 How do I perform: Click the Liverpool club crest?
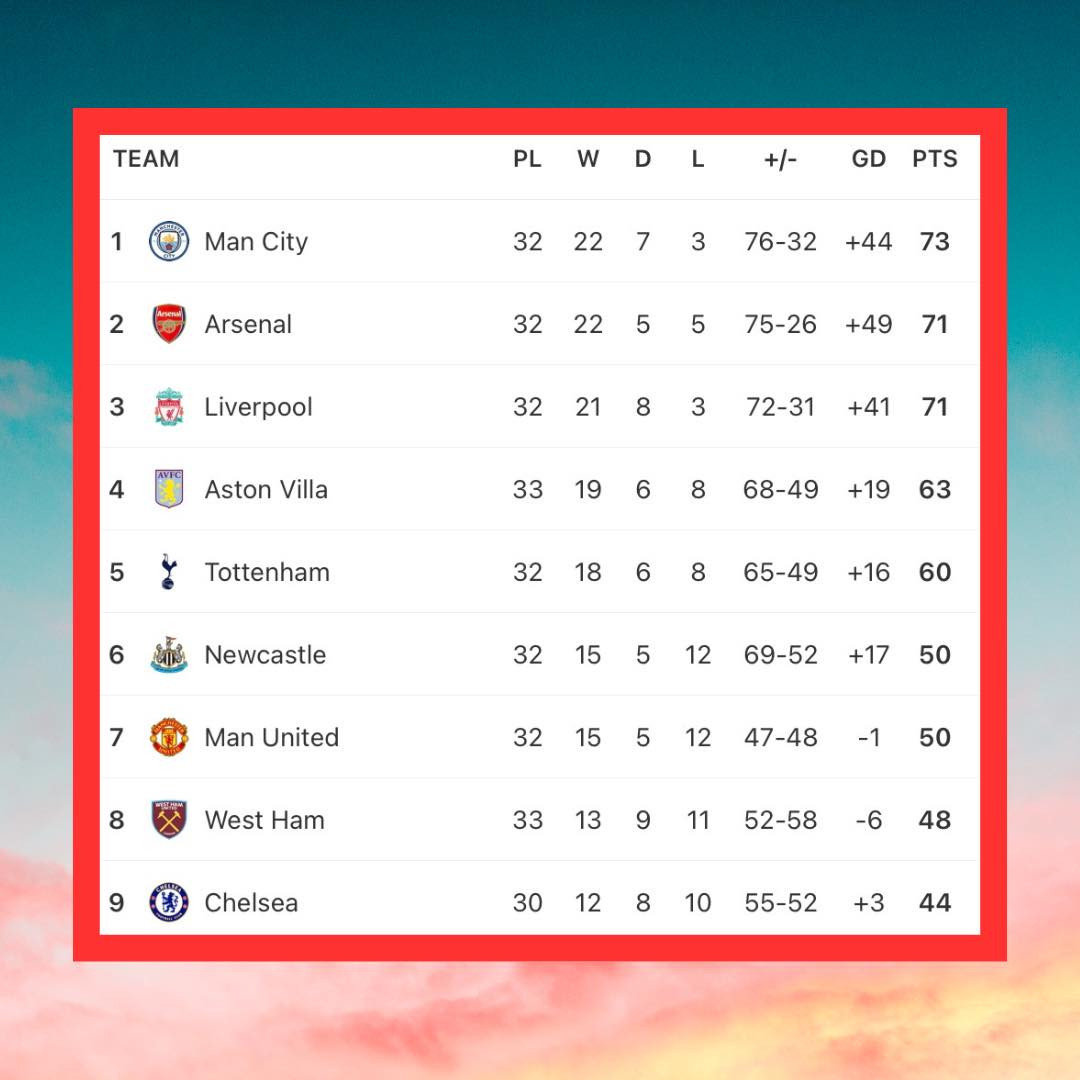(169, 406)
